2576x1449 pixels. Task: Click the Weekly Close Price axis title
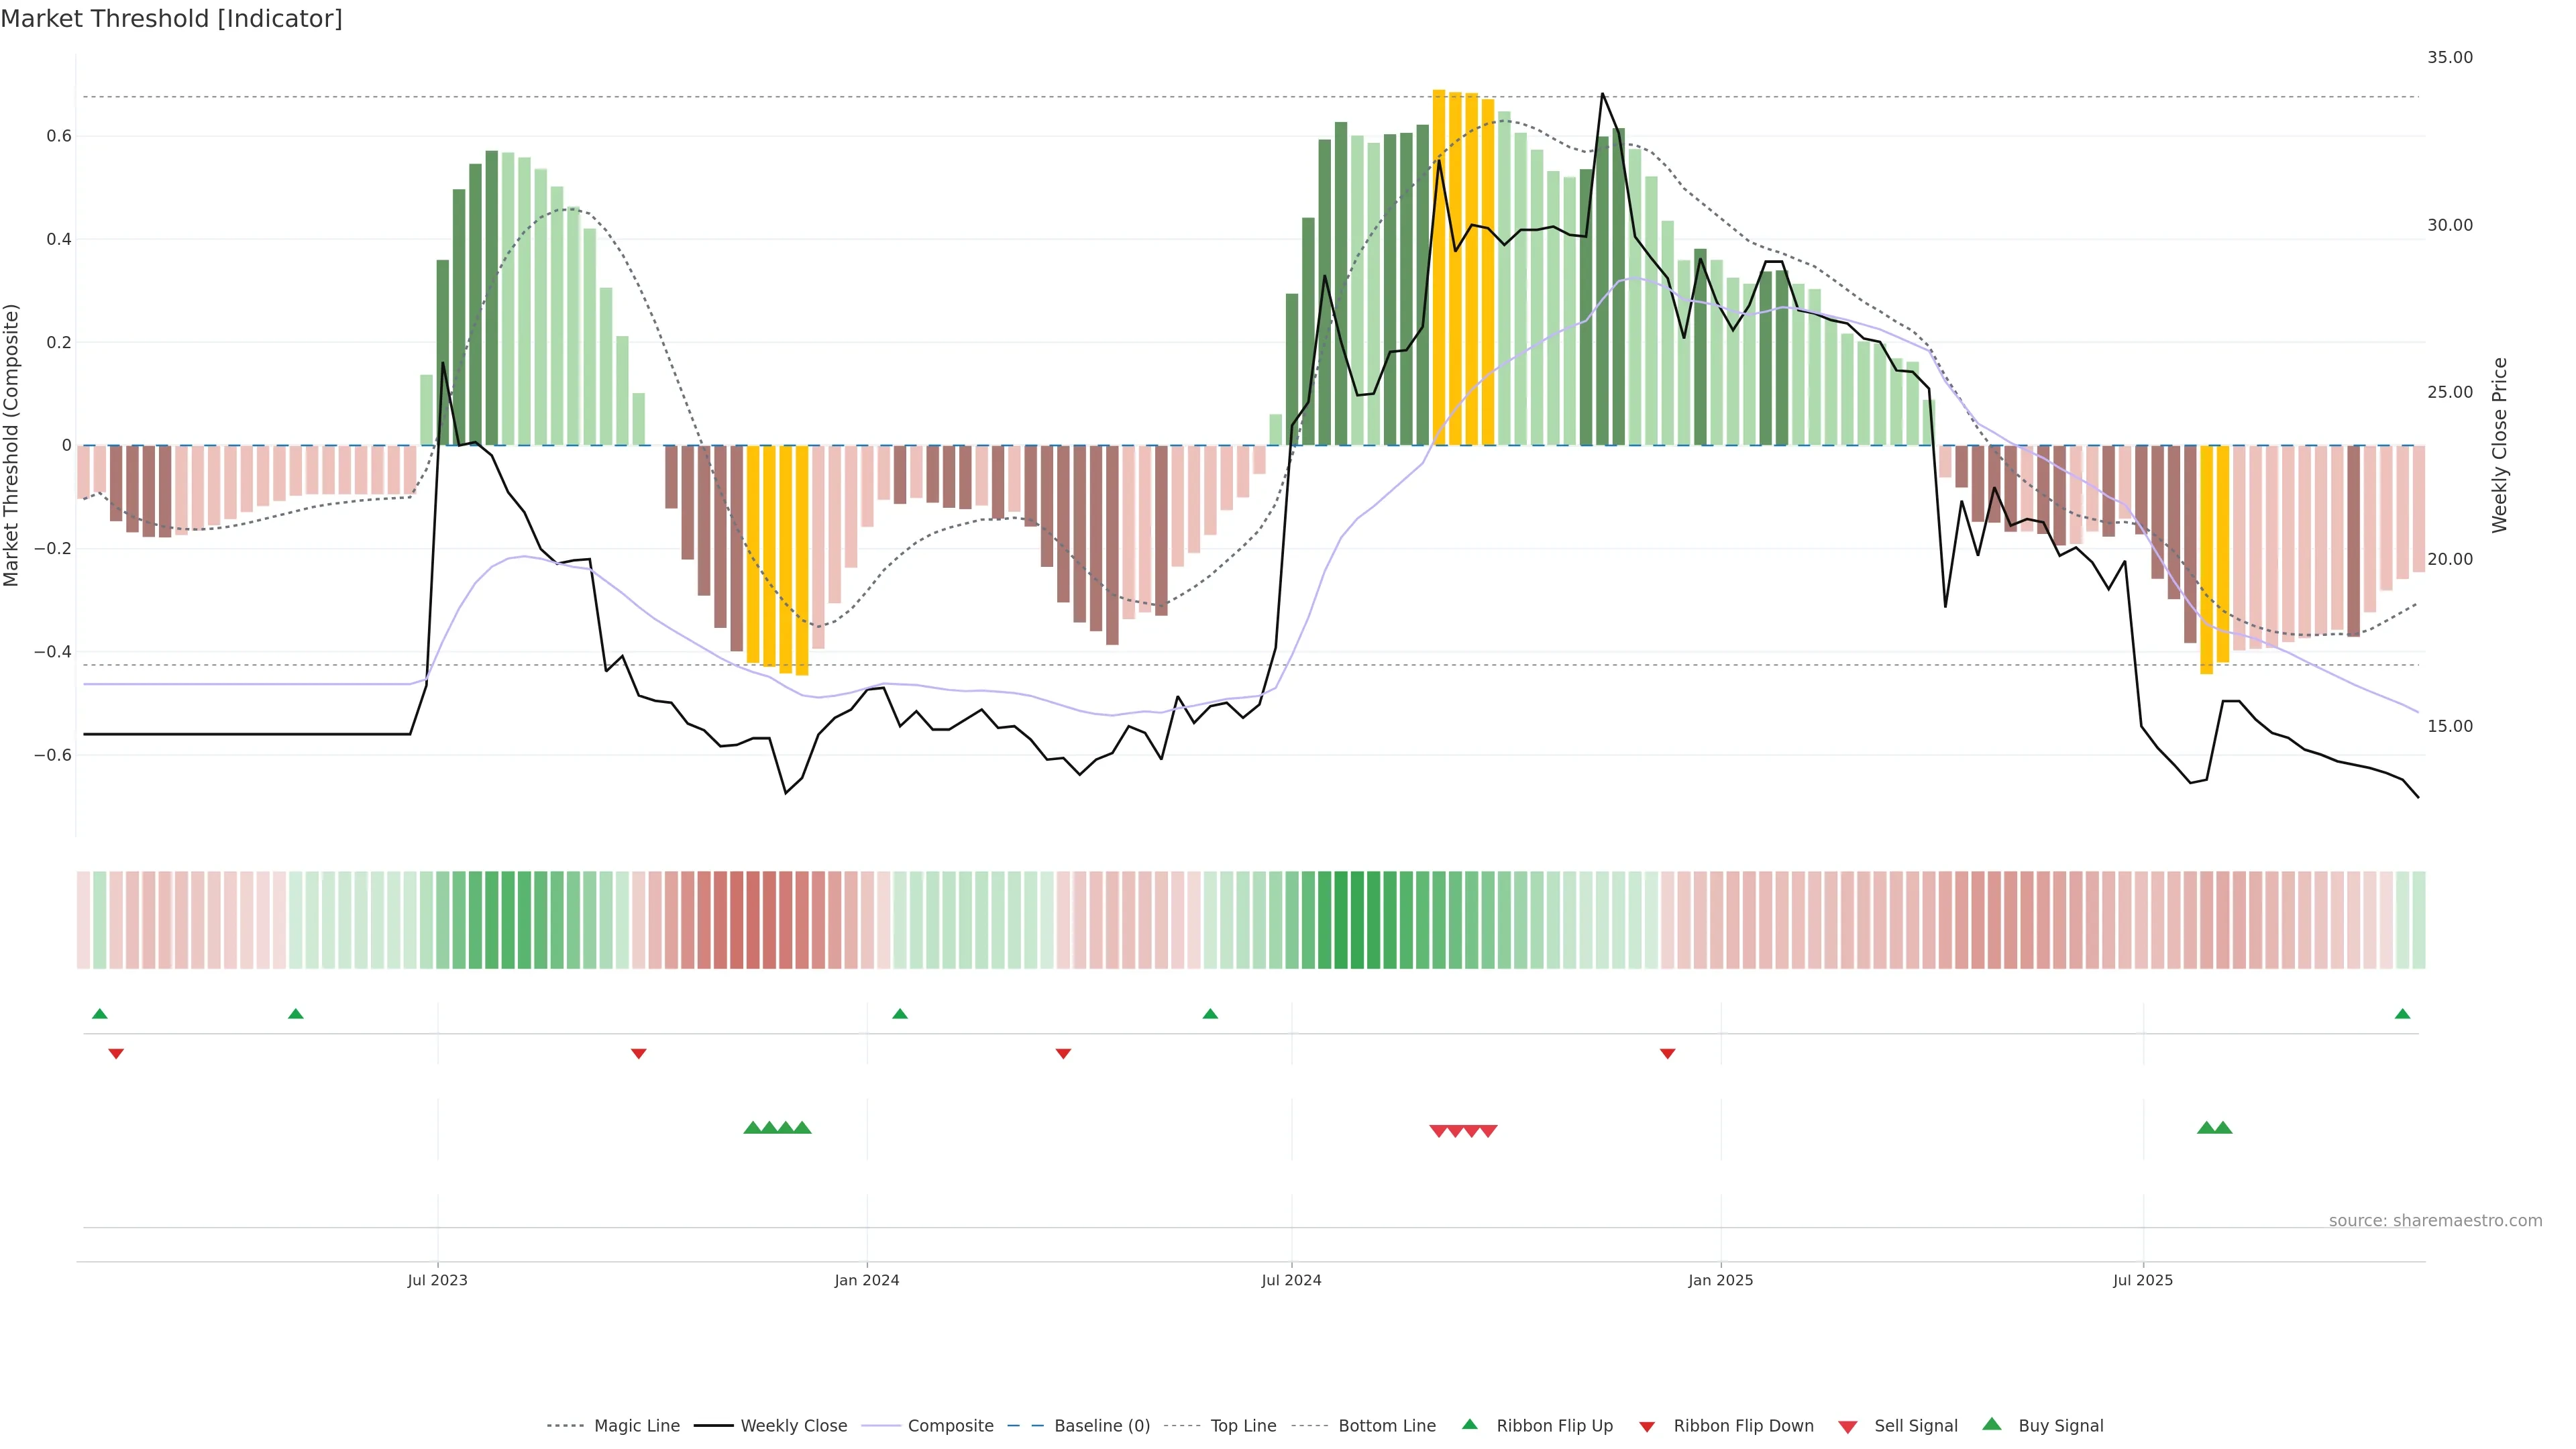[2500, 445]
